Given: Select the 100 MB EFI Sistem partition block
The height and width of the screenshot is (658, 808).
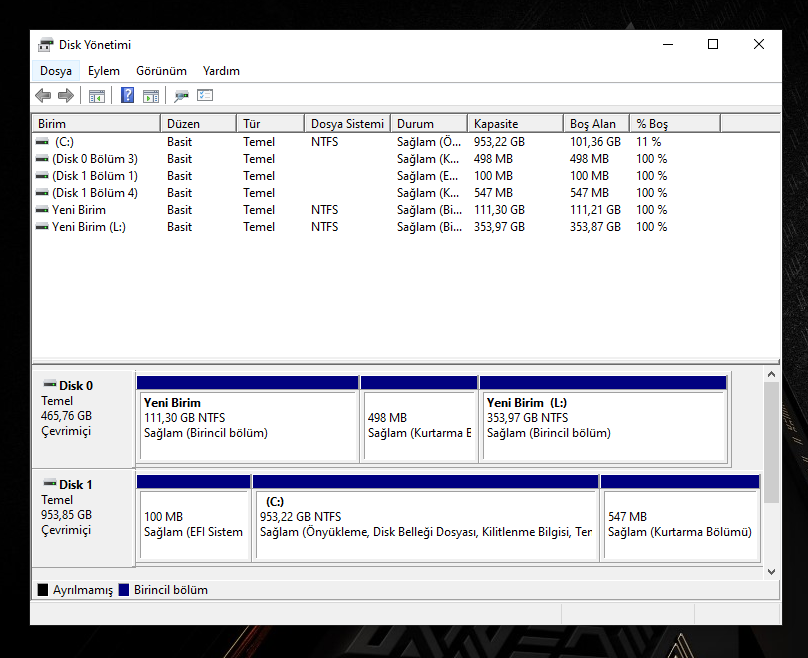Looking at the screenshot, I should pos(194,518).
